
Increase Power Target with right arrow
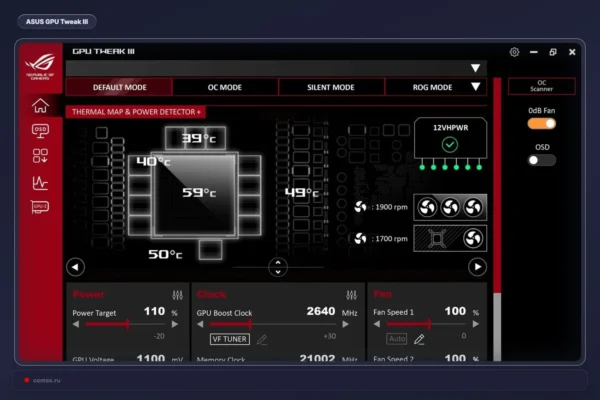click(x=175, y=324)
